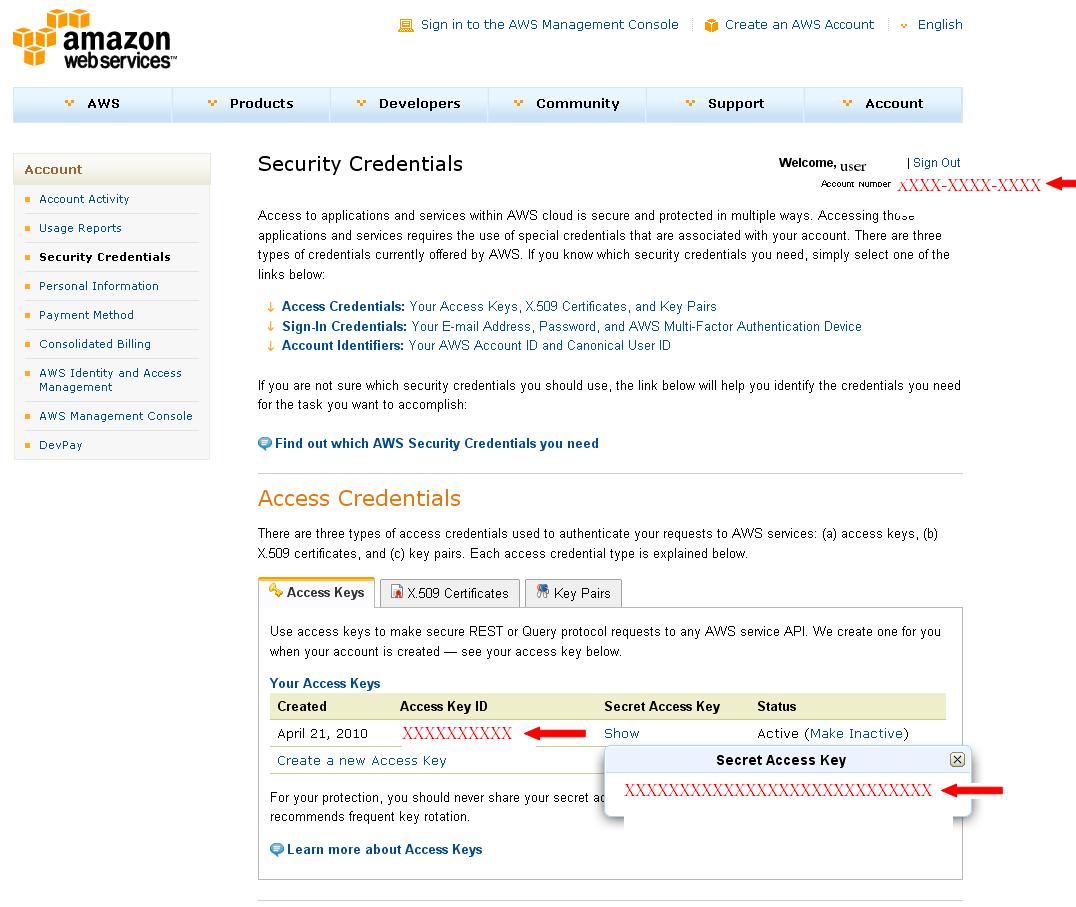Click the console sign-in monitor icon

(x=405, y=25)
